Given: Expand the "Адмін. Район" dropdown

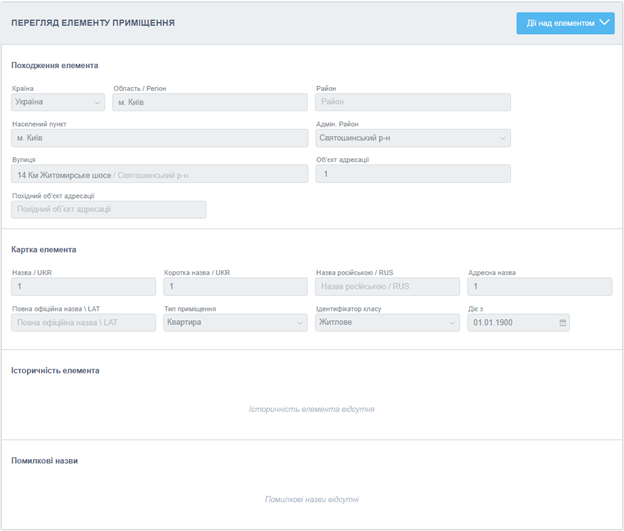Looking at the screenshot, I should click(412, 138).
